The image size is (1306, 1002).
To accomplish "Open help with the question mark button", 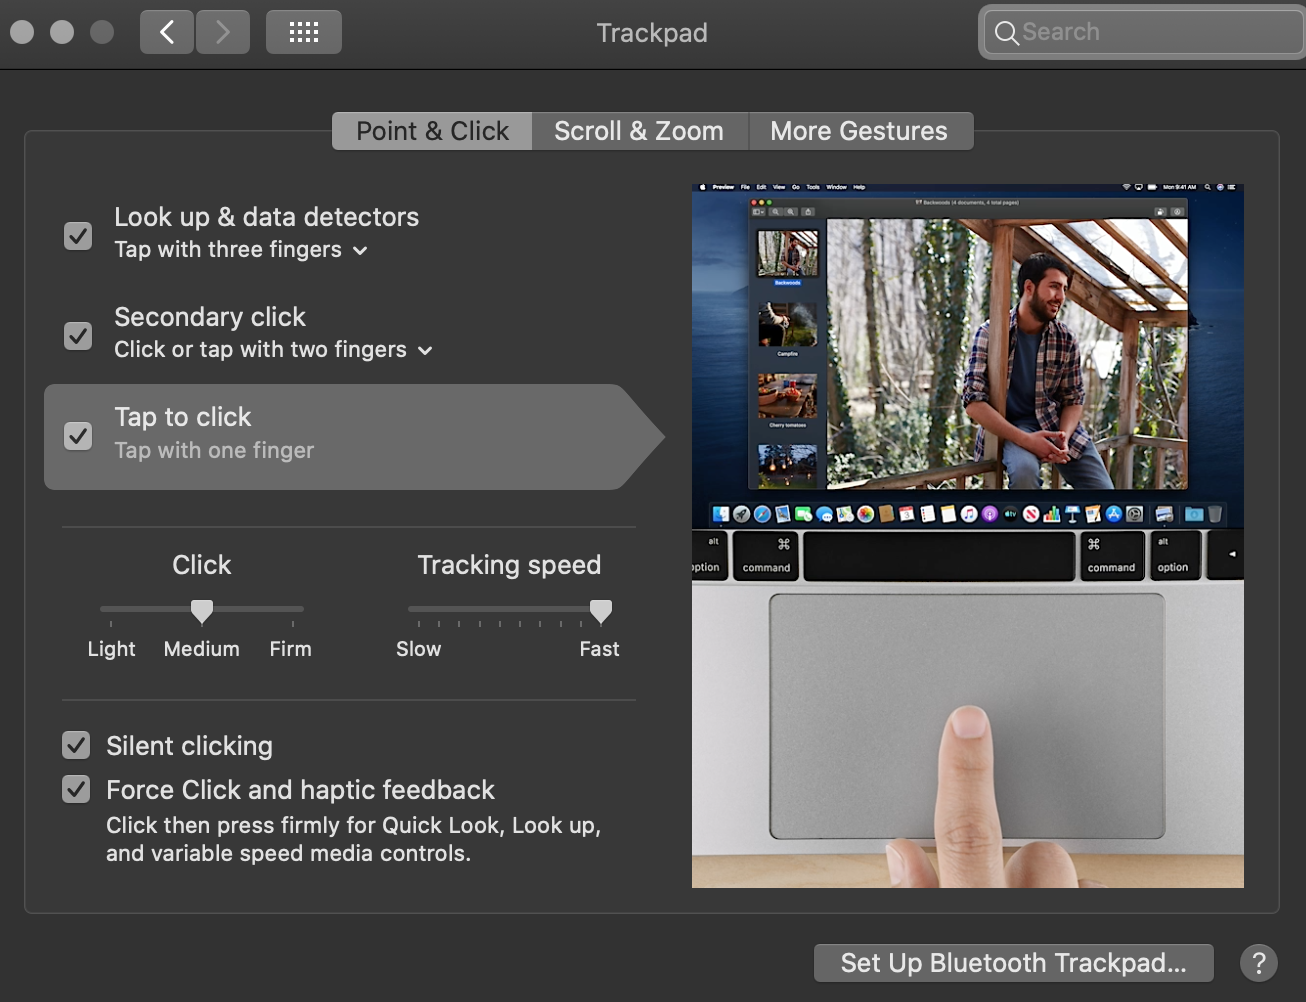I will point(1259,963).
